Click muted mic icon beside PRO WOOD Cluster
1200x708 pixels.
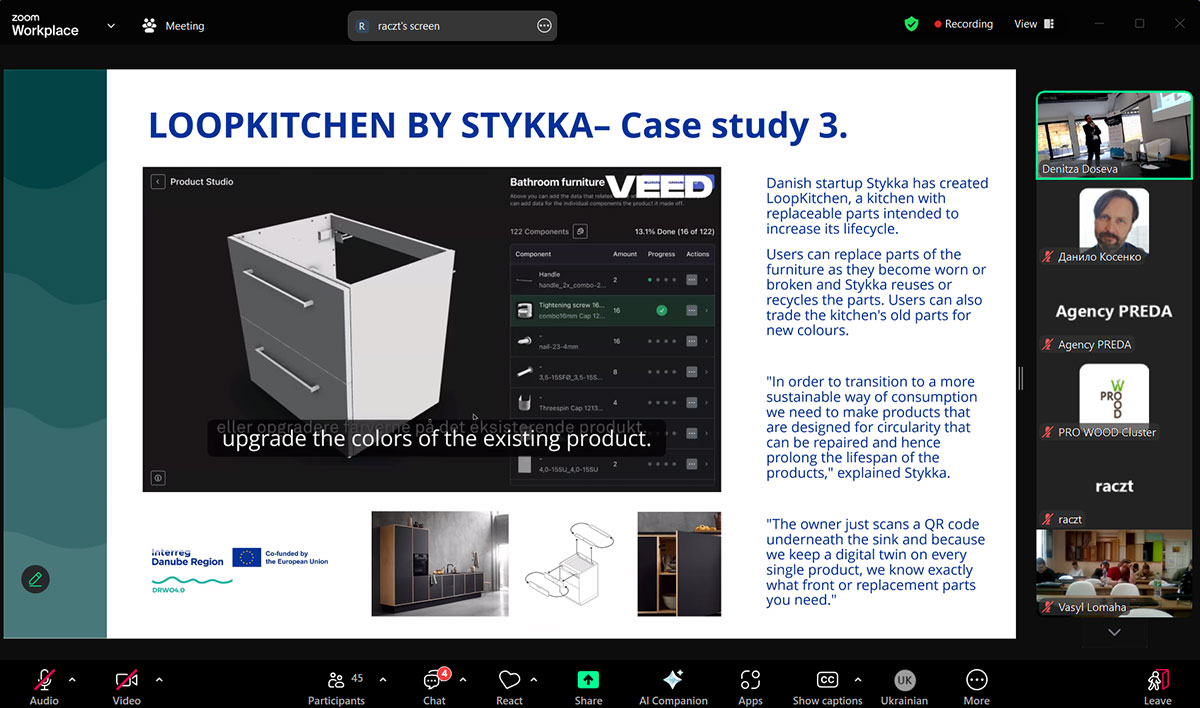[1049, 433]
